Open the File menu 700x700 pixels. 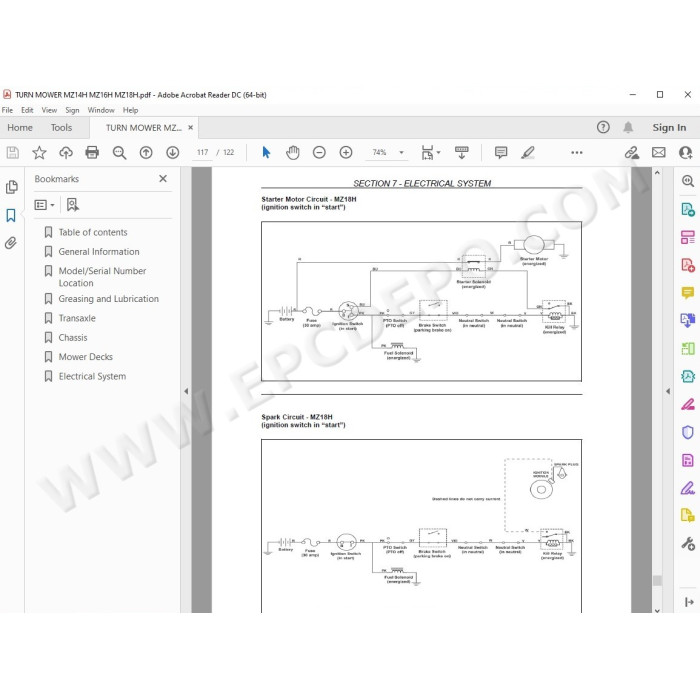7,110
